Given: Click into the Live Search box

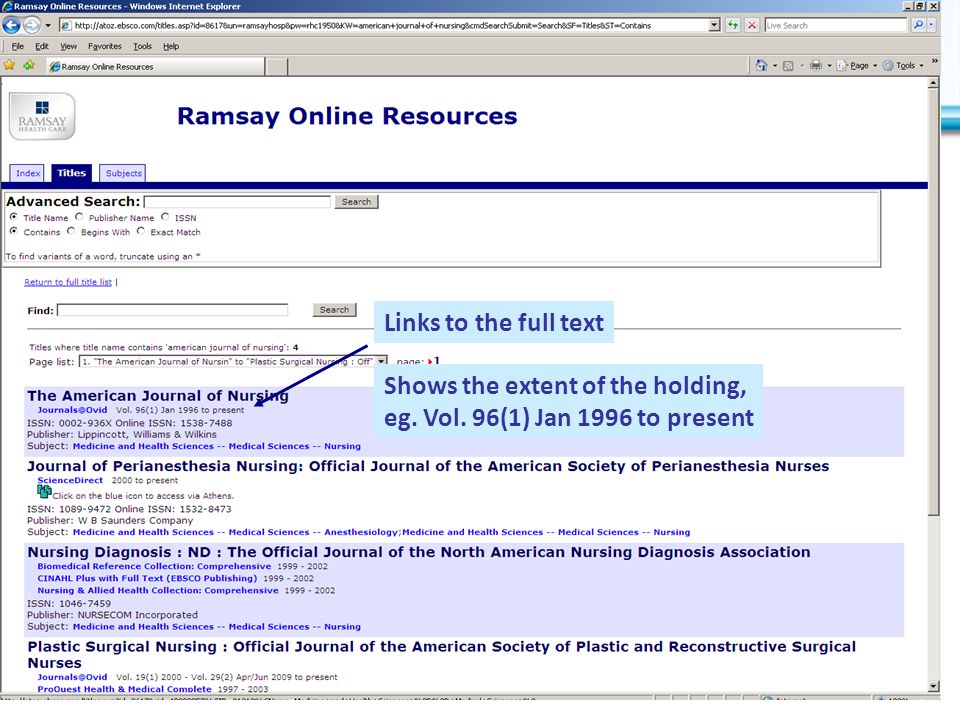Looking at the screenshot, I should coord(835,25).
